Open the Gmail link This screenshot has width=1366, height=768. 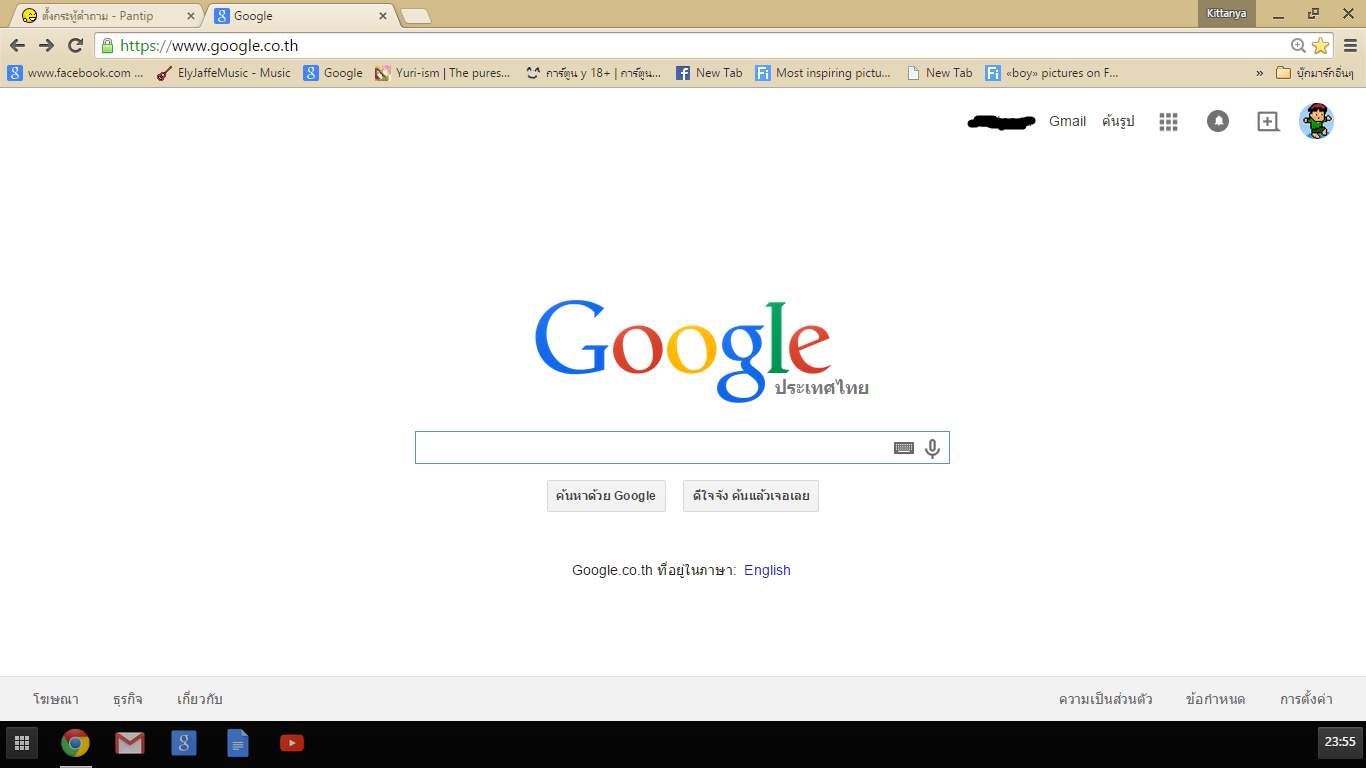pos(1067,121)
